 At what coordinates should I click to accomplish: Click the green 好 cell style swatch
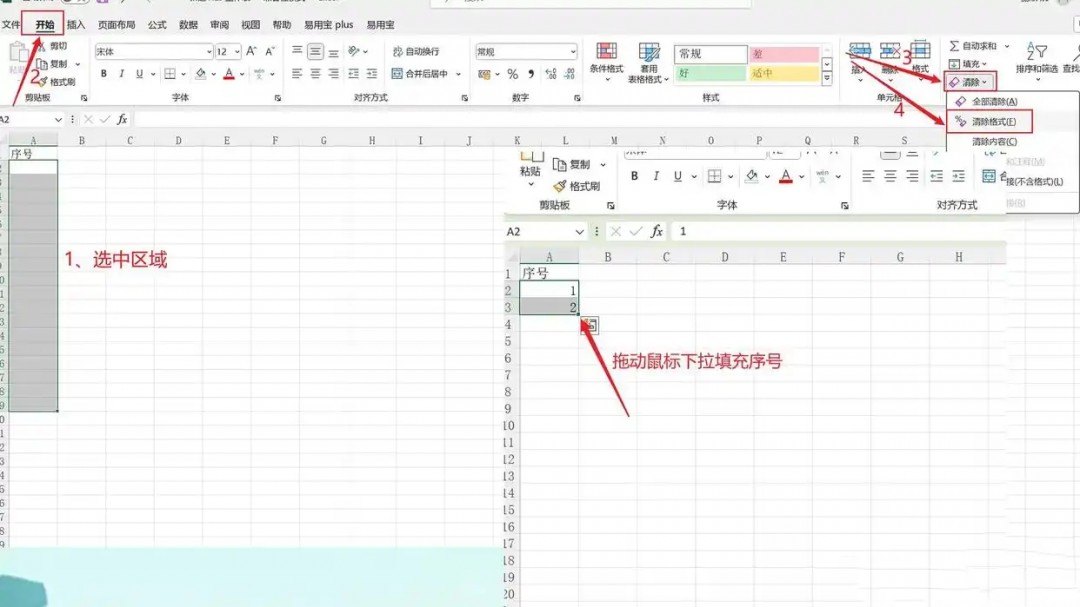[710, 72]
